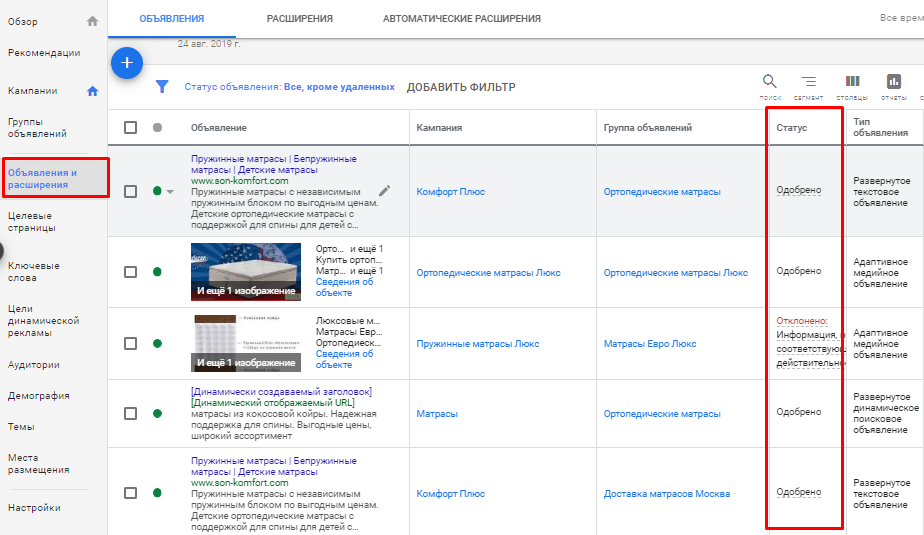
Task: Switch to the Расширения tab
Action: pyautogui.click(x=299, y=18)
